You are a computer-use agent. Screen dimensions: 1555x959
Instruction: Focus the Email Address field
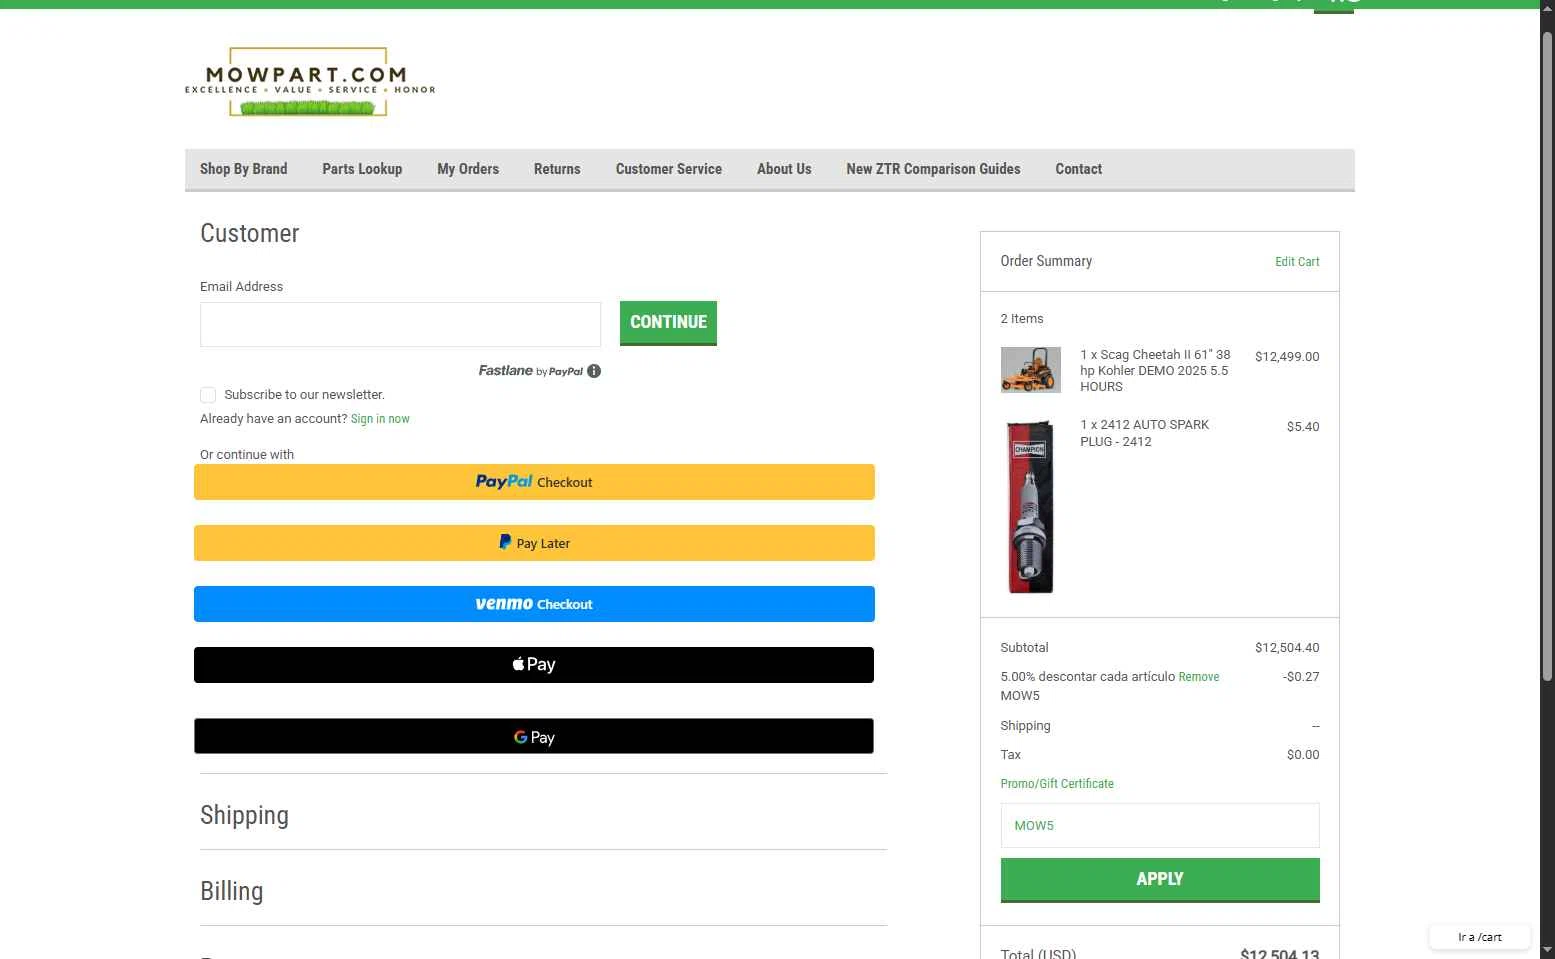(400, 324)
